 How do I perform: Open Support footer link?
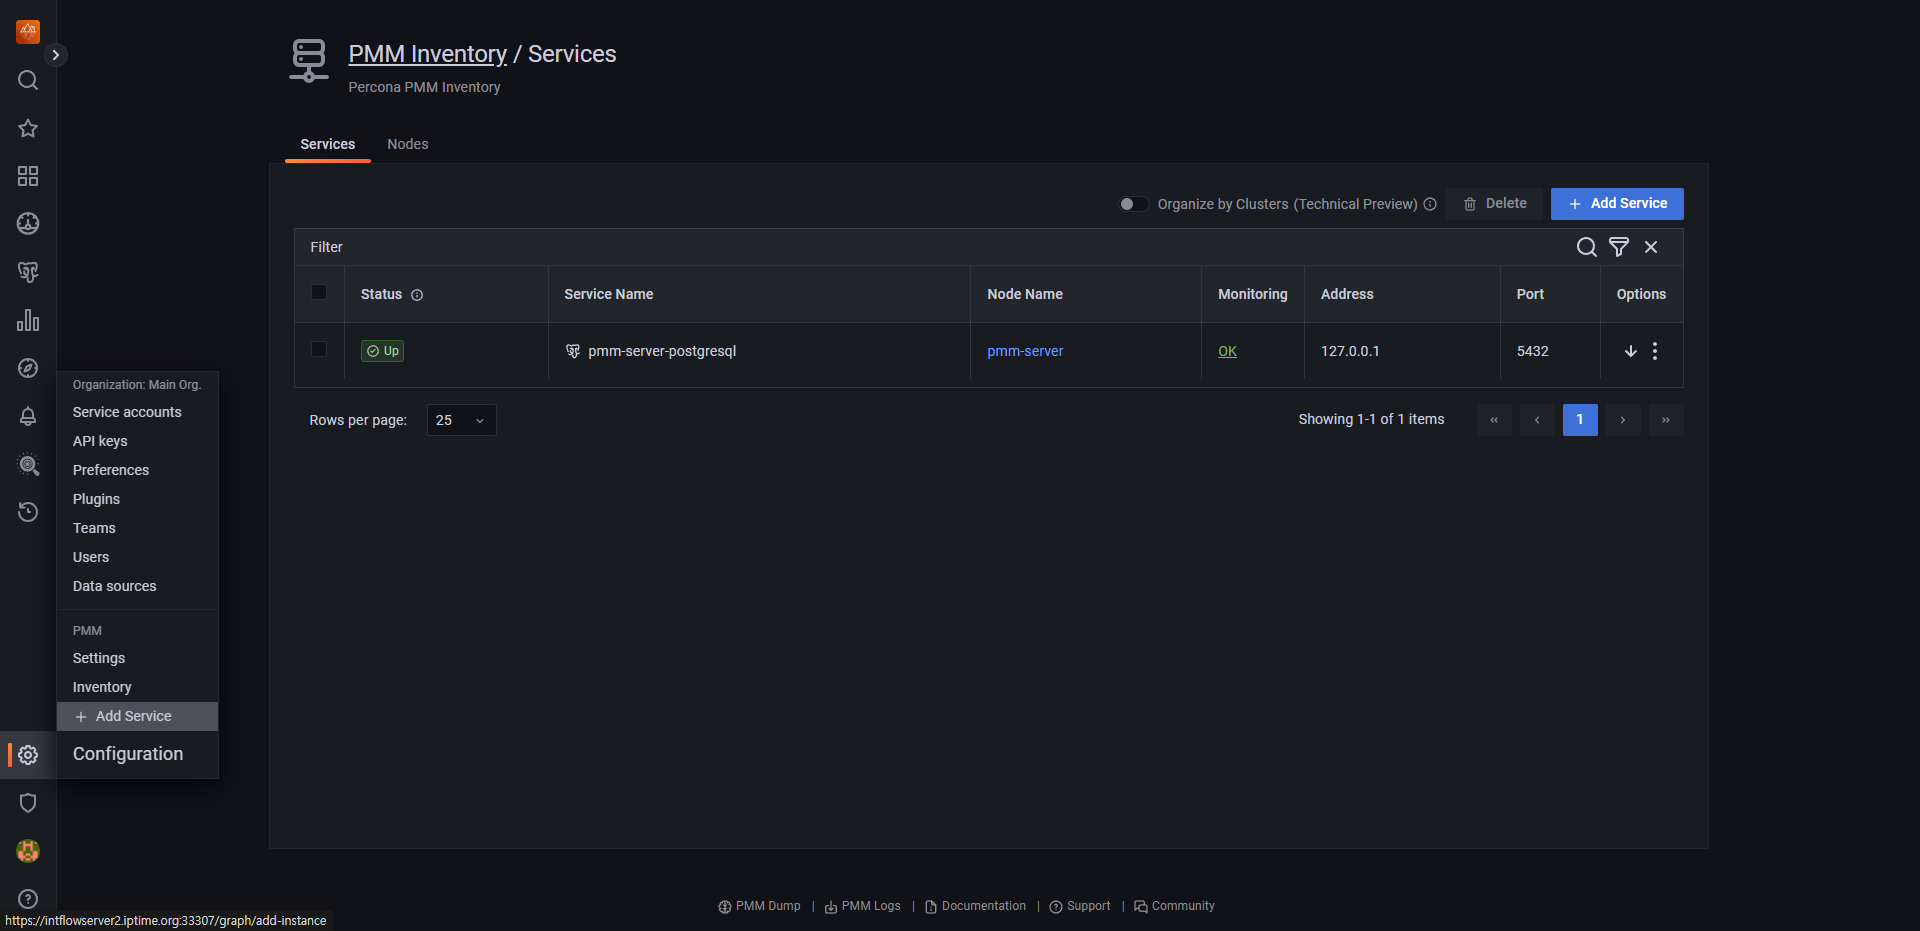point(1080,906)
